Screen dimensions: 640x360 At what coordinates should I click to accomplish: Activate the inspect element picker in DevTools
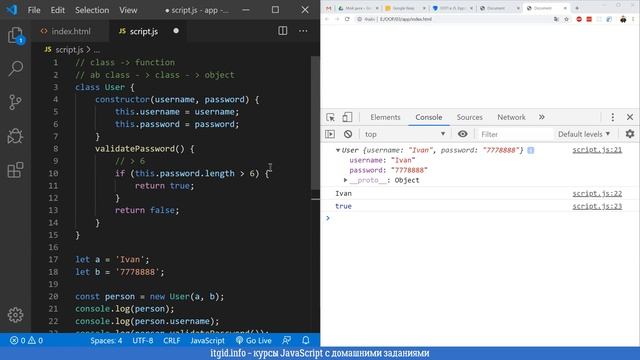[330, 118]
